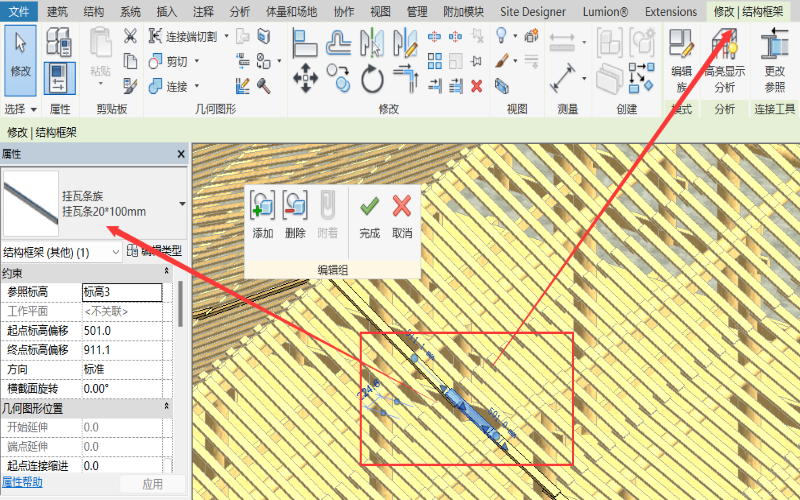Click the Selection Box icon in 视图 panel
The height and width of the screenshot is (500, 800).
coord(502,86)
